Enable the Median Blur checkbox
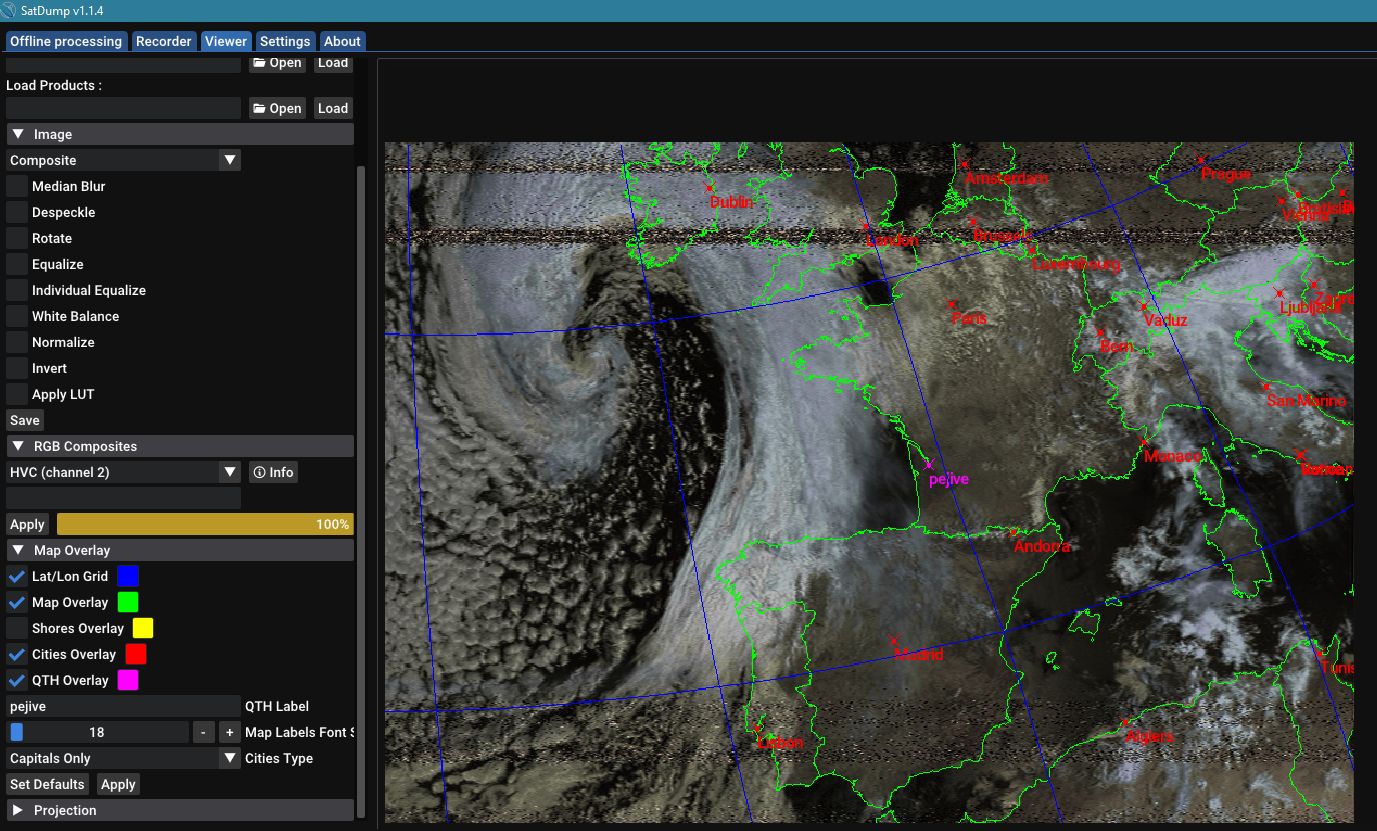 17,186
